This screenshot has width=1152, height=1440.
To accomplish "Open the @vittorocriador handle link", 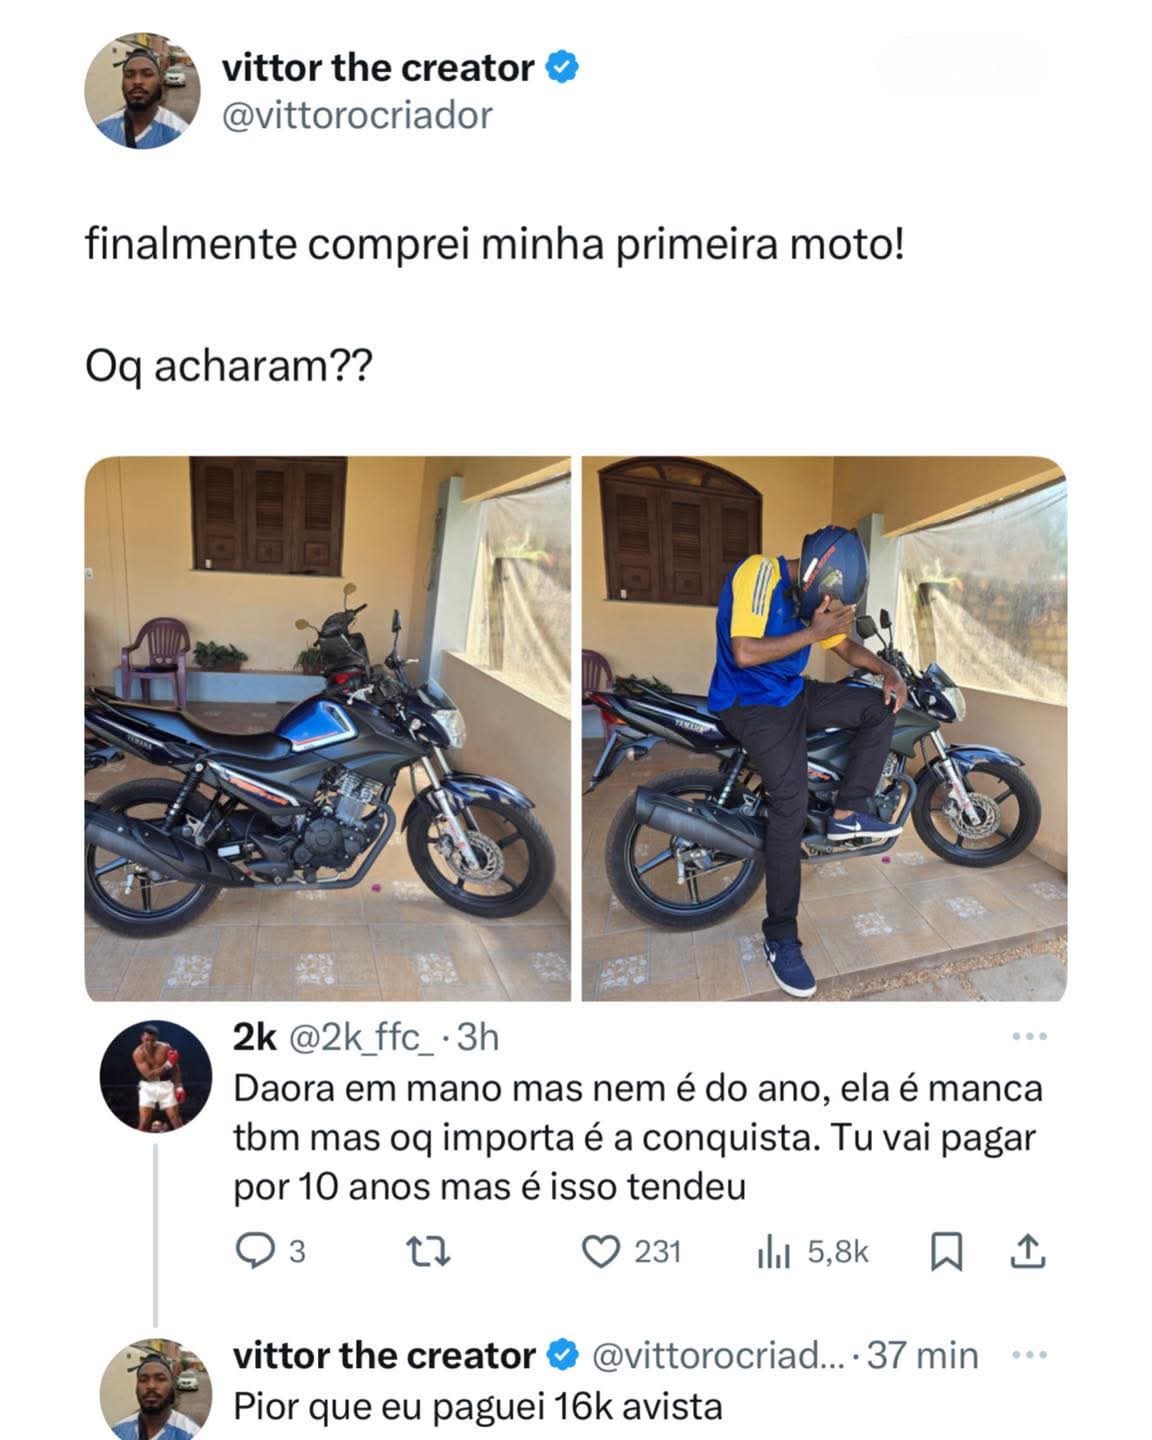I will tap(357, 116).
